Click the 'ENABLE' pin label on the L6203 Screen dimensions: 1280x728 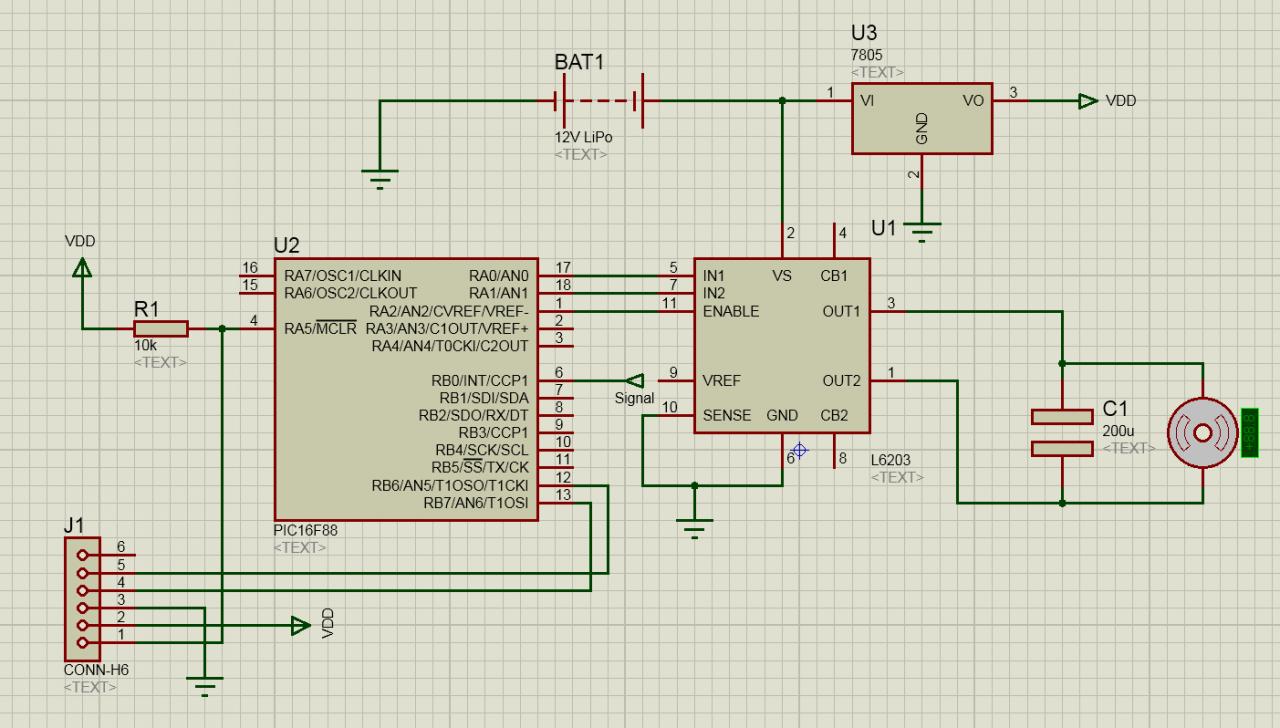pyautogui.click(x=731, y=311)
